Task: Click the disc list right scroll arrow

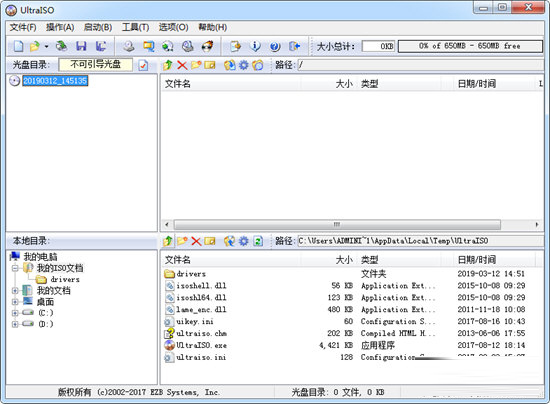Action: pyautogui.click(x=537, y=224)
